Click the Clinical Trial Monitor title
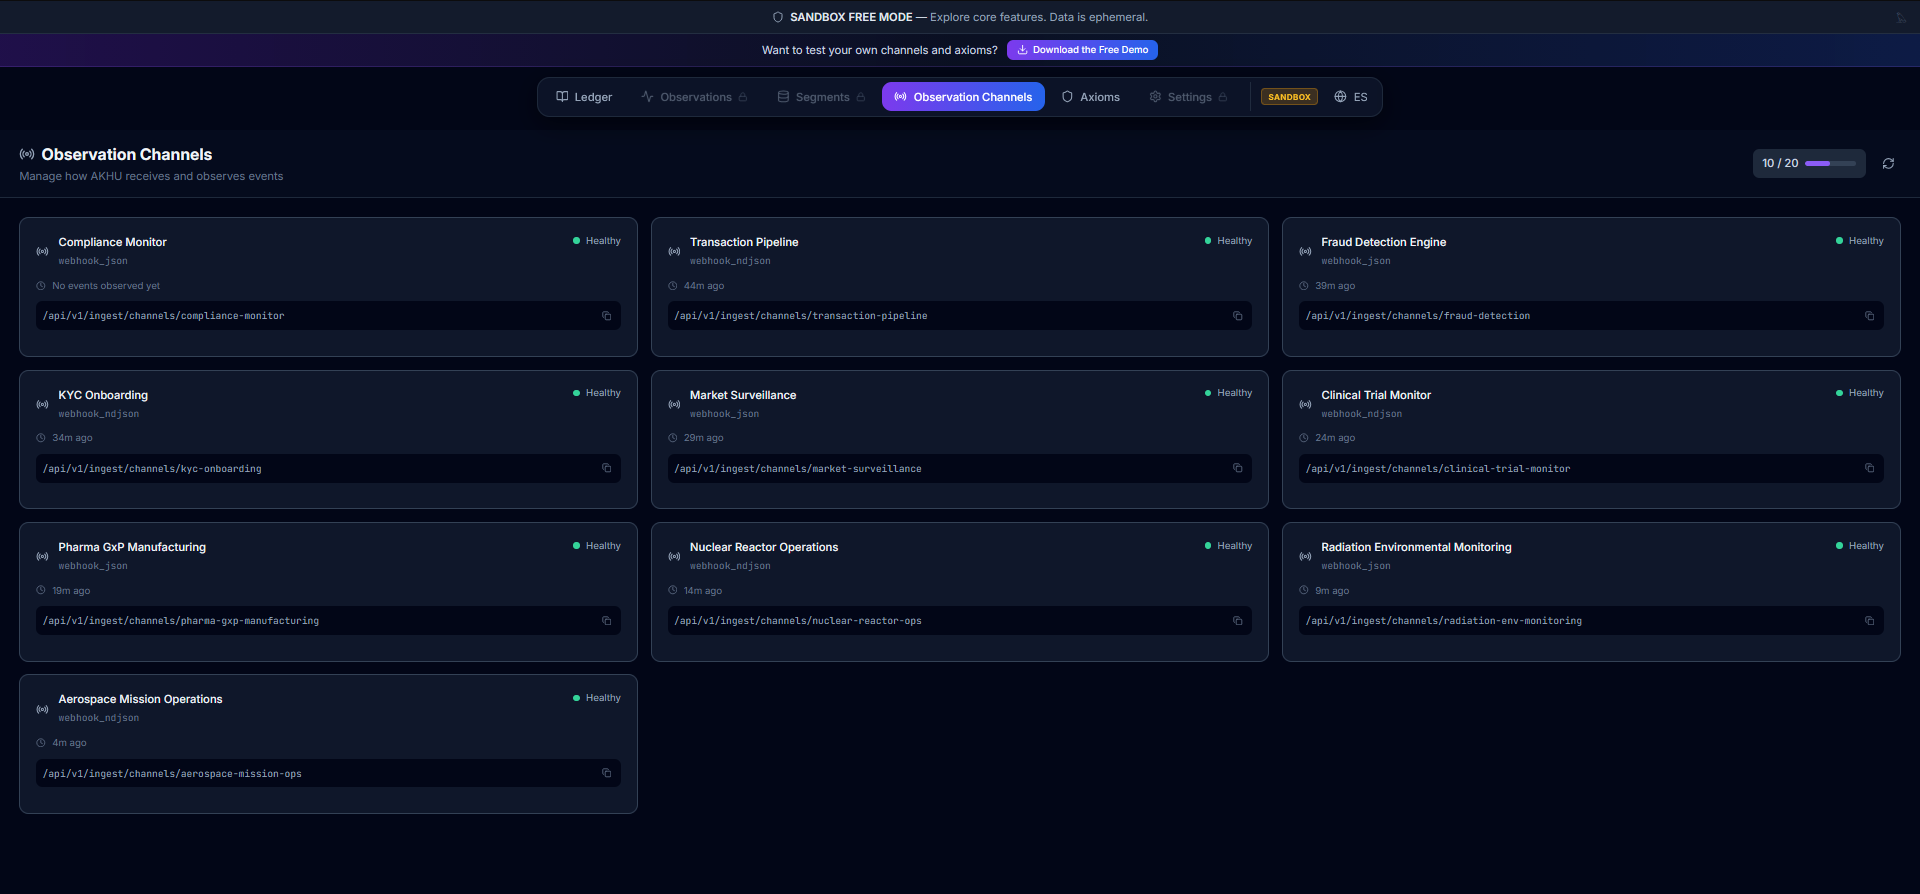This screenshot has width=1920, height=894. tap(1376, 395)
